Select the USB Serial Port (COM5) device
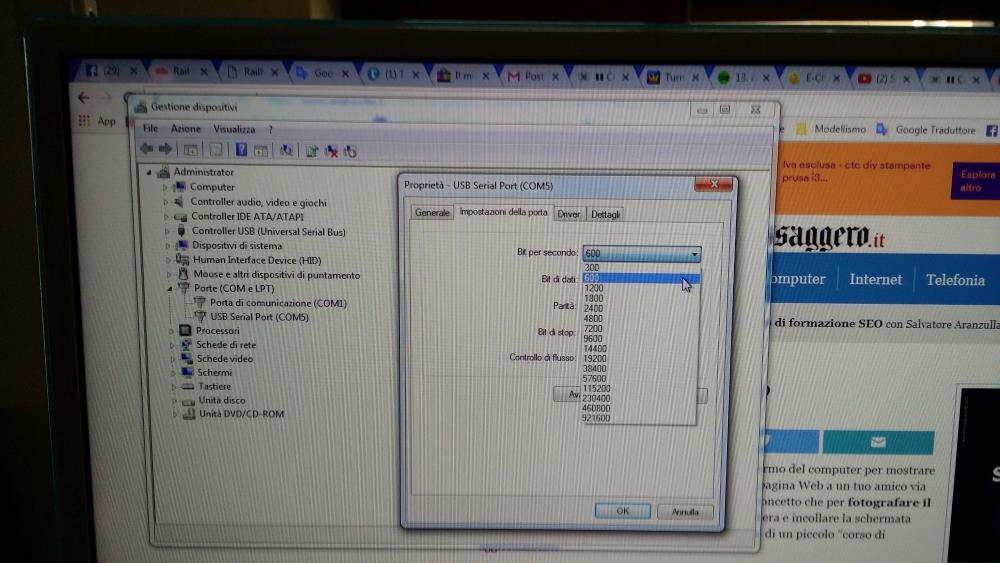Image resolution: width=1000 pixels, height=563 pixels. point(259,317)
